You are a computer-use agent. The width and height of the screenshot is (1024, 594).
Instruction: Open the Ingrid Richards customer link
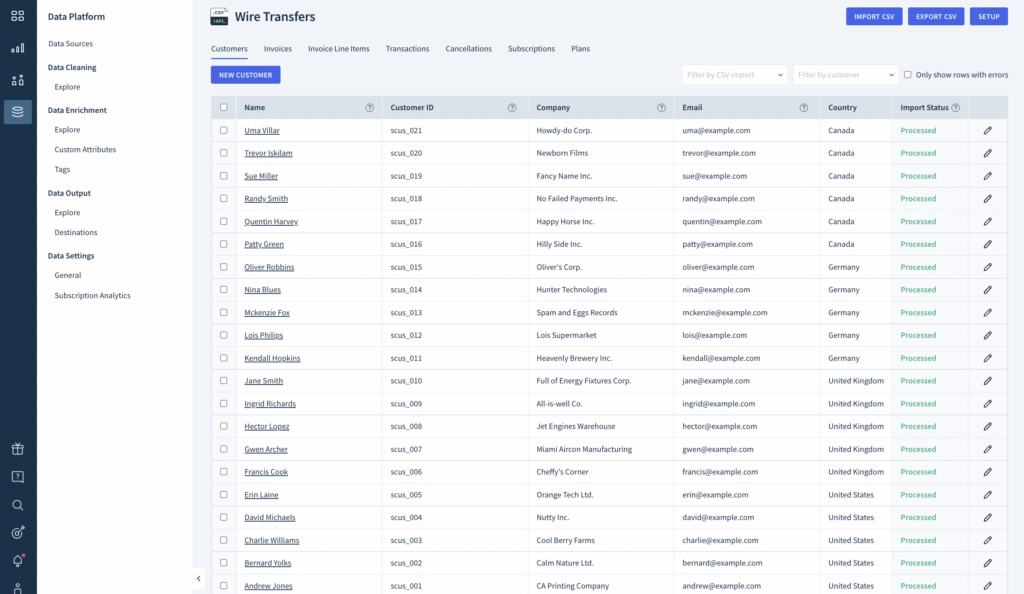[270, 404]
